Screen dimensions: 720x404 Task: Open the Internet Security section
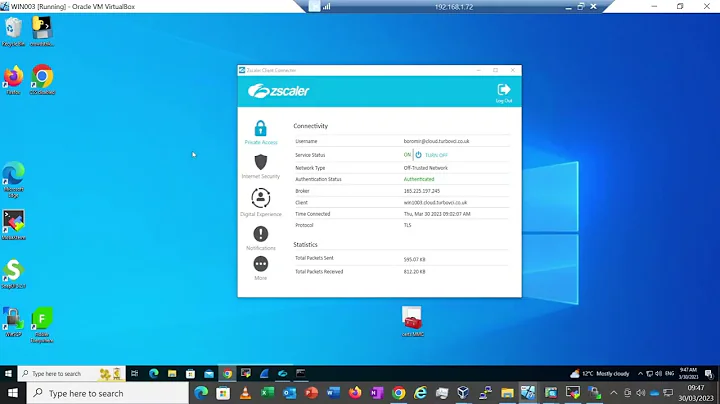tap(260, 166)
